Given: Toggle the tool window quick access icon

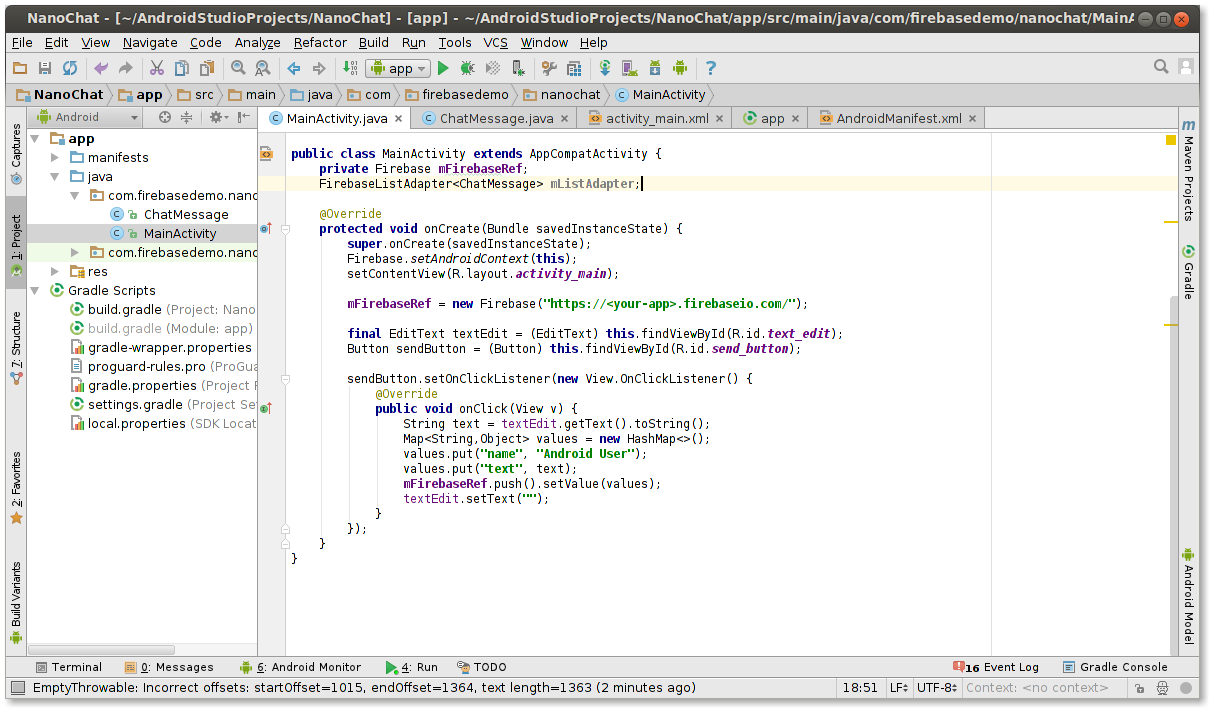Looking at the screenshot, I should [17, 688].
